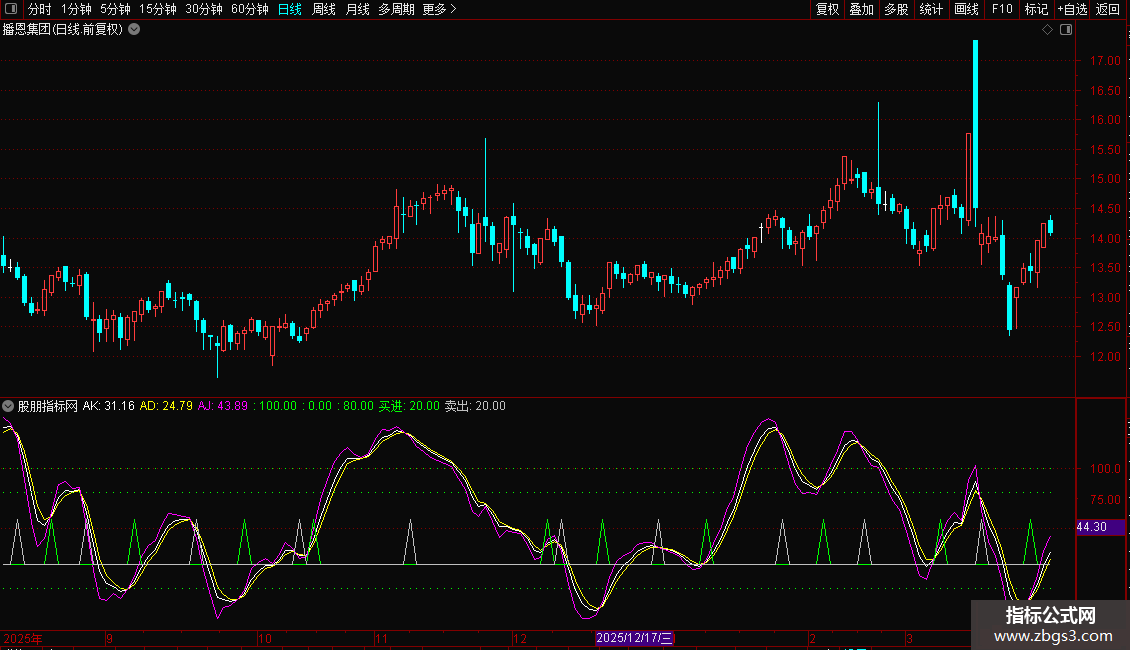Open the 多股 multi-stock view
Viewport: 1130px width, 650px height.
896,9
